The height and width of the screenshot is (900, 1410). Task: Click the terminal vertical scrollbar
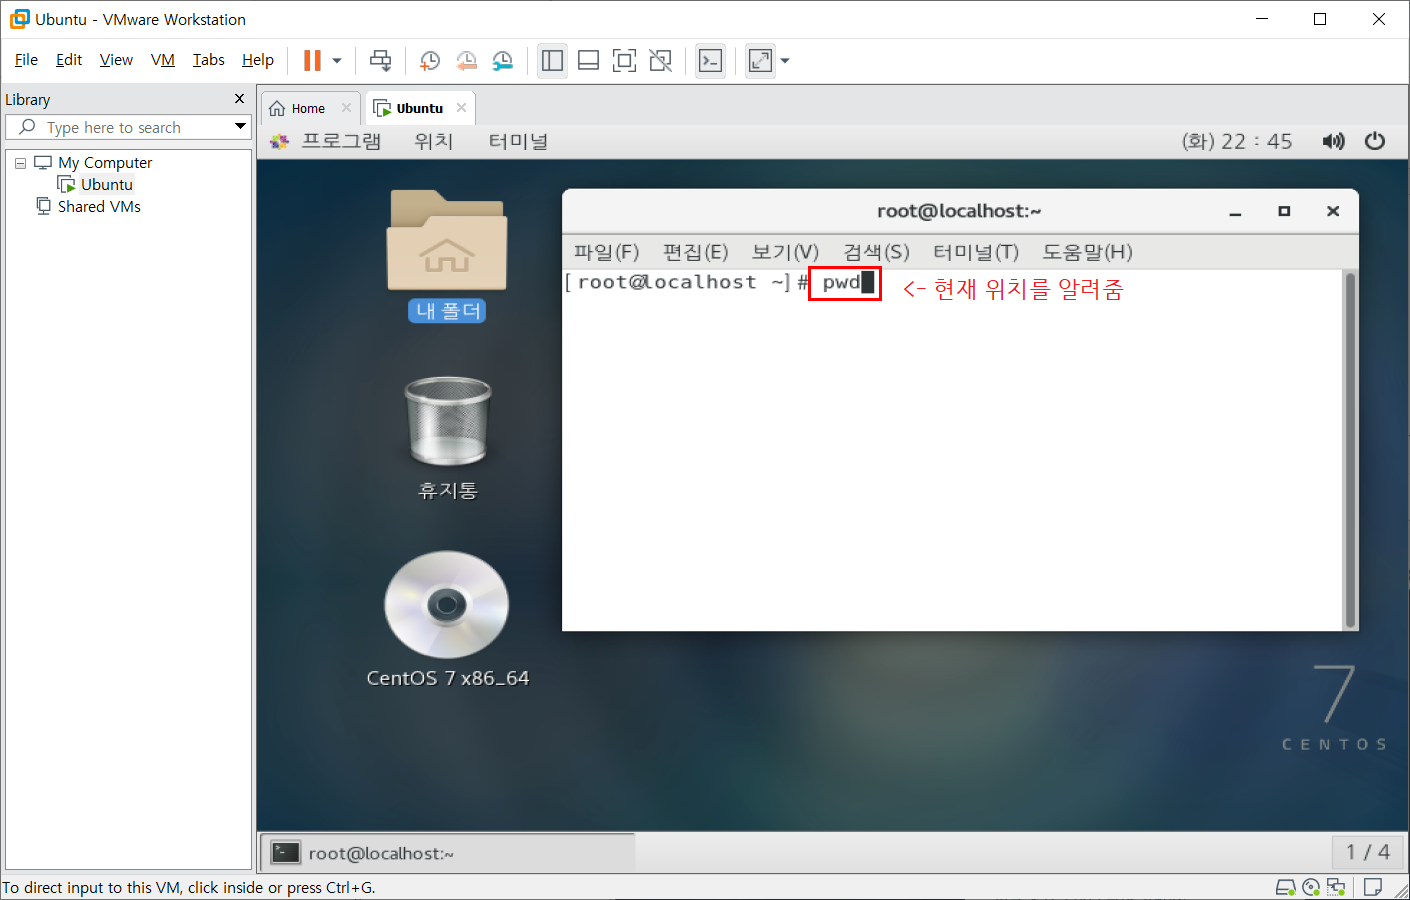1350,450
